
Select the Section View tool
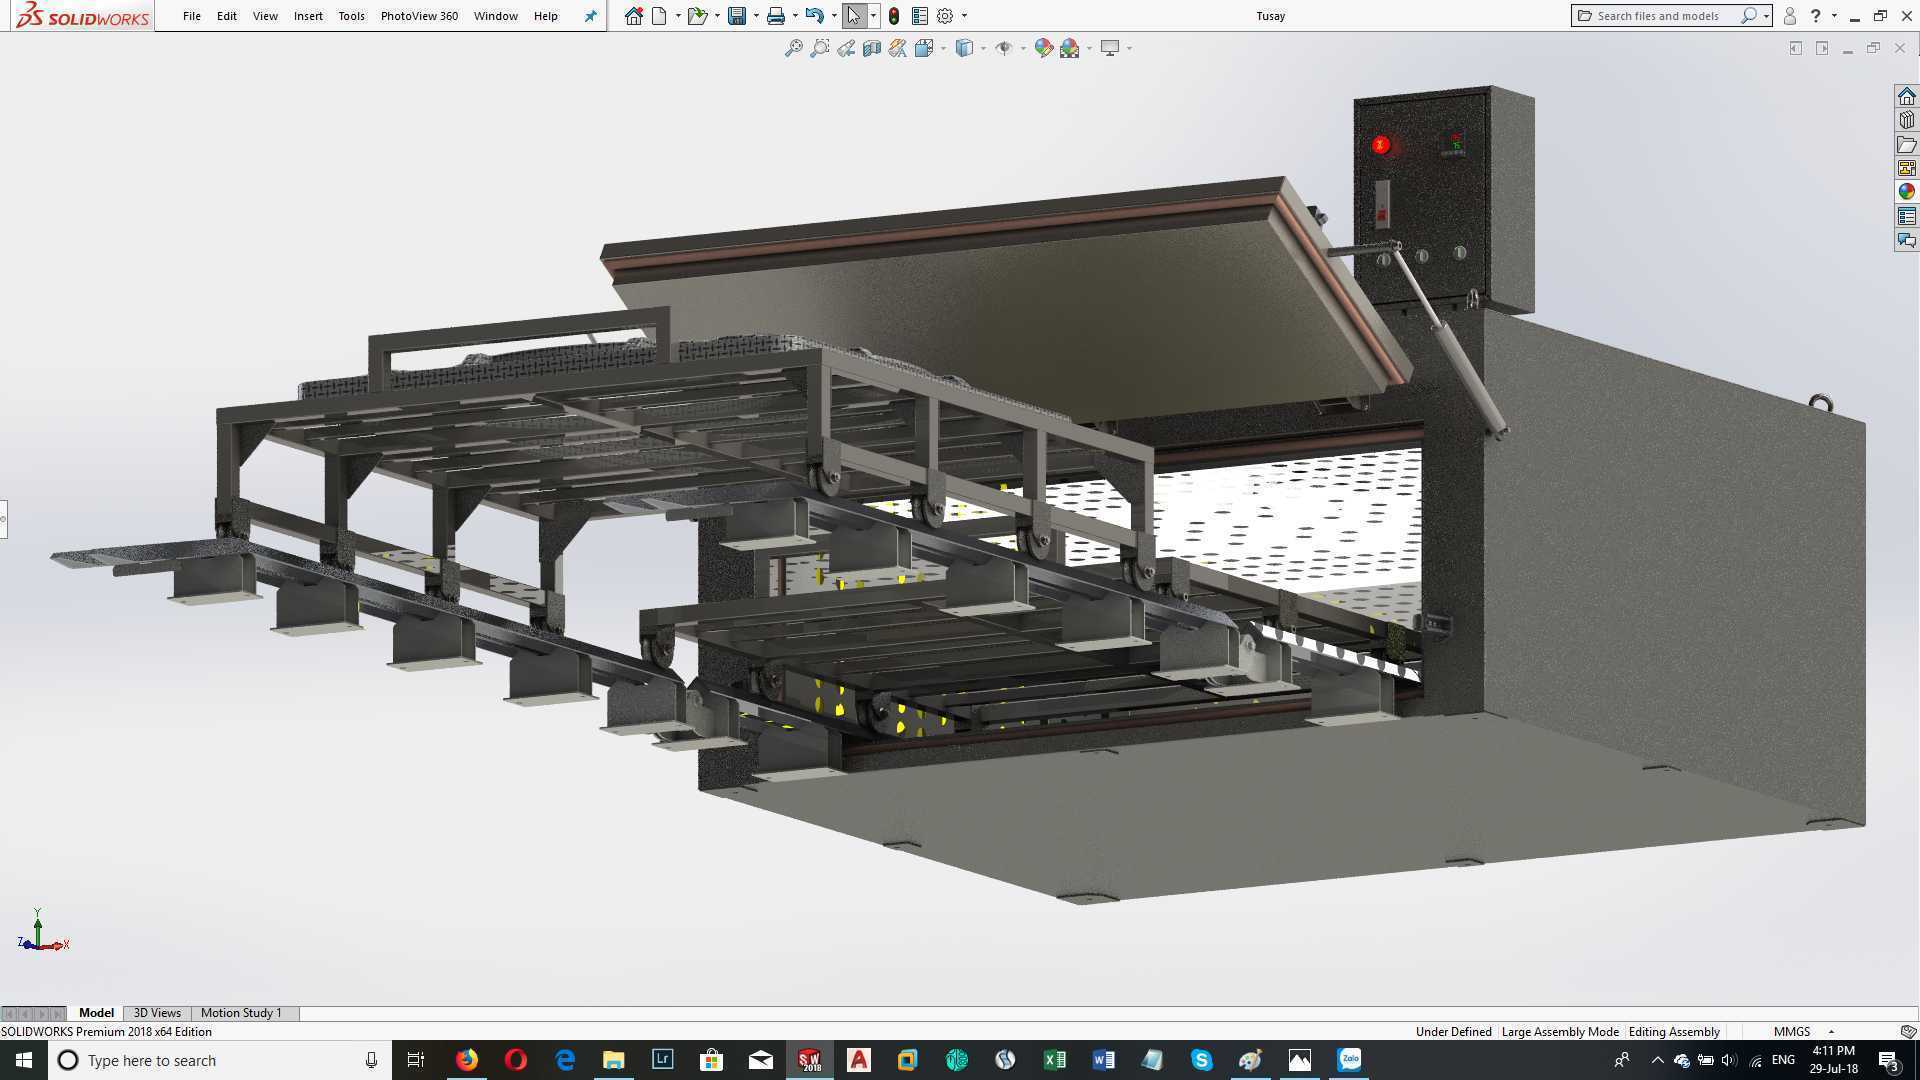(871, 48)
